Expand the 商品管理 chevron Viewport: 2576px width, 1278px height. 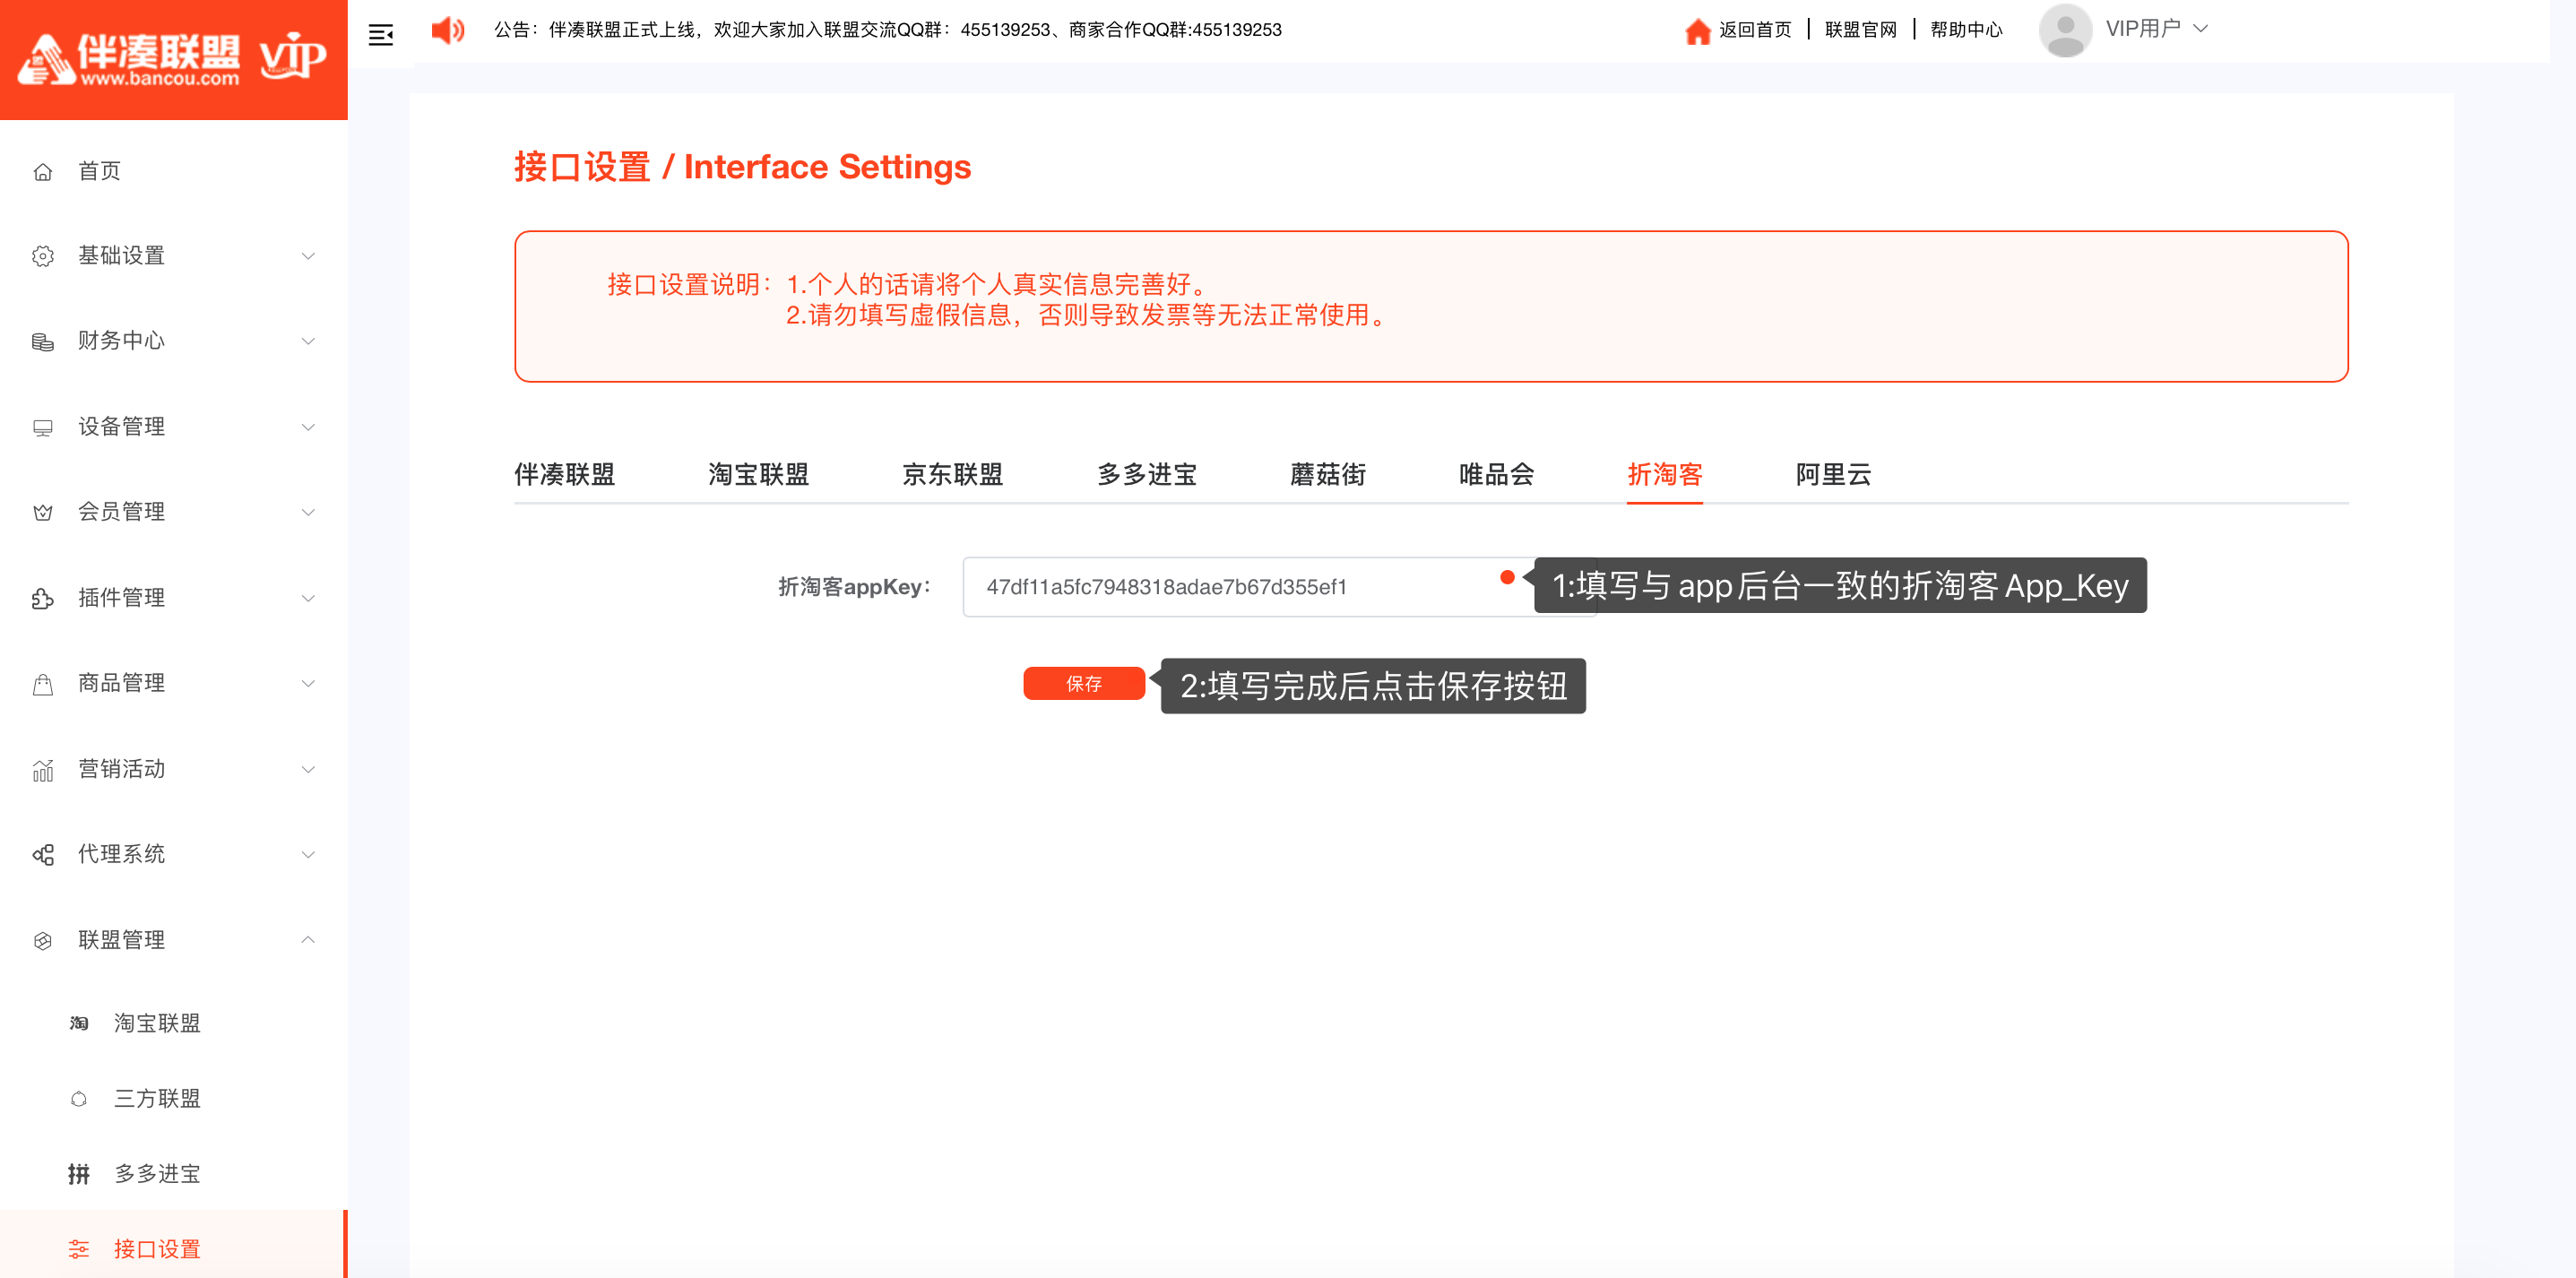pos(308,683)
